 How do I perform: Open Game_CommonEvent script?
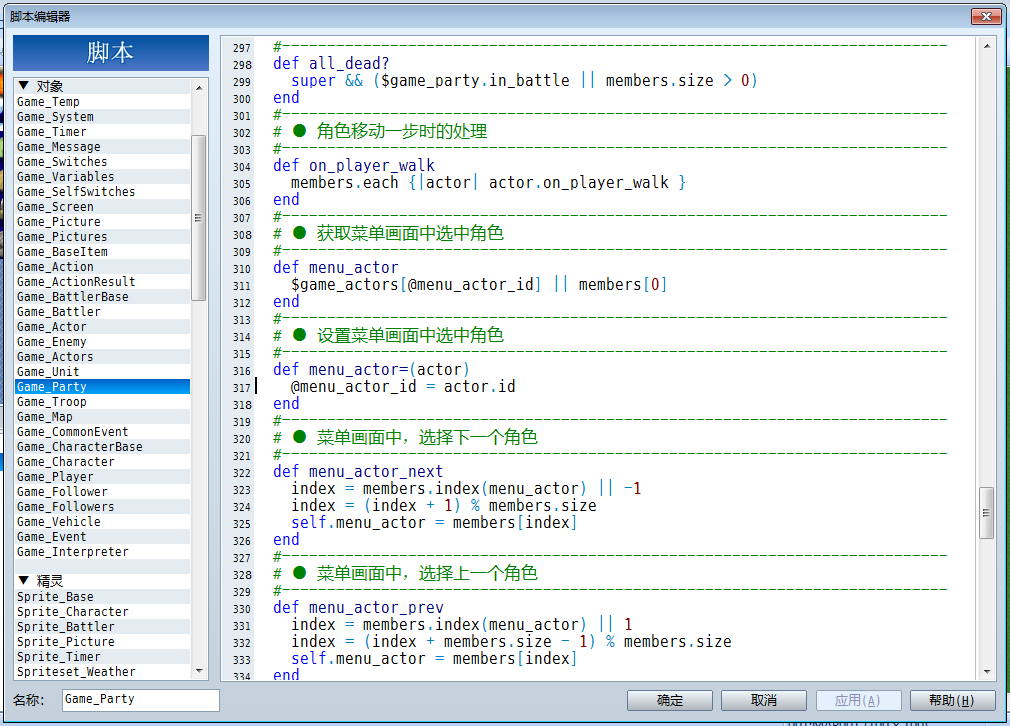102,432
